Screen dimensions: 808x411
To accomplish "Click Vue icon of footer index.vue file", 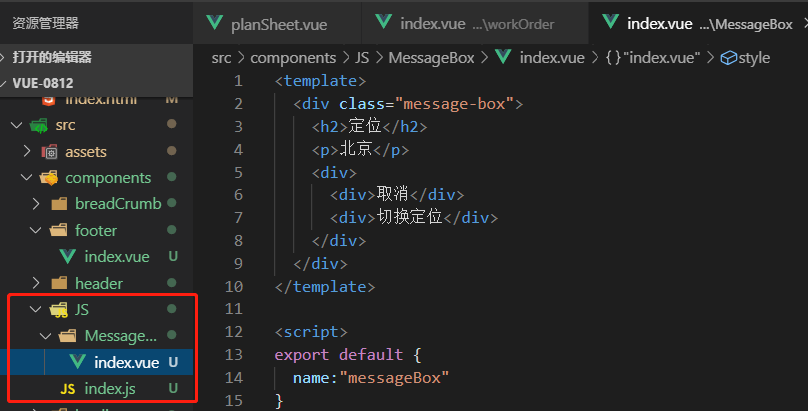I will (x=68, y=256).
